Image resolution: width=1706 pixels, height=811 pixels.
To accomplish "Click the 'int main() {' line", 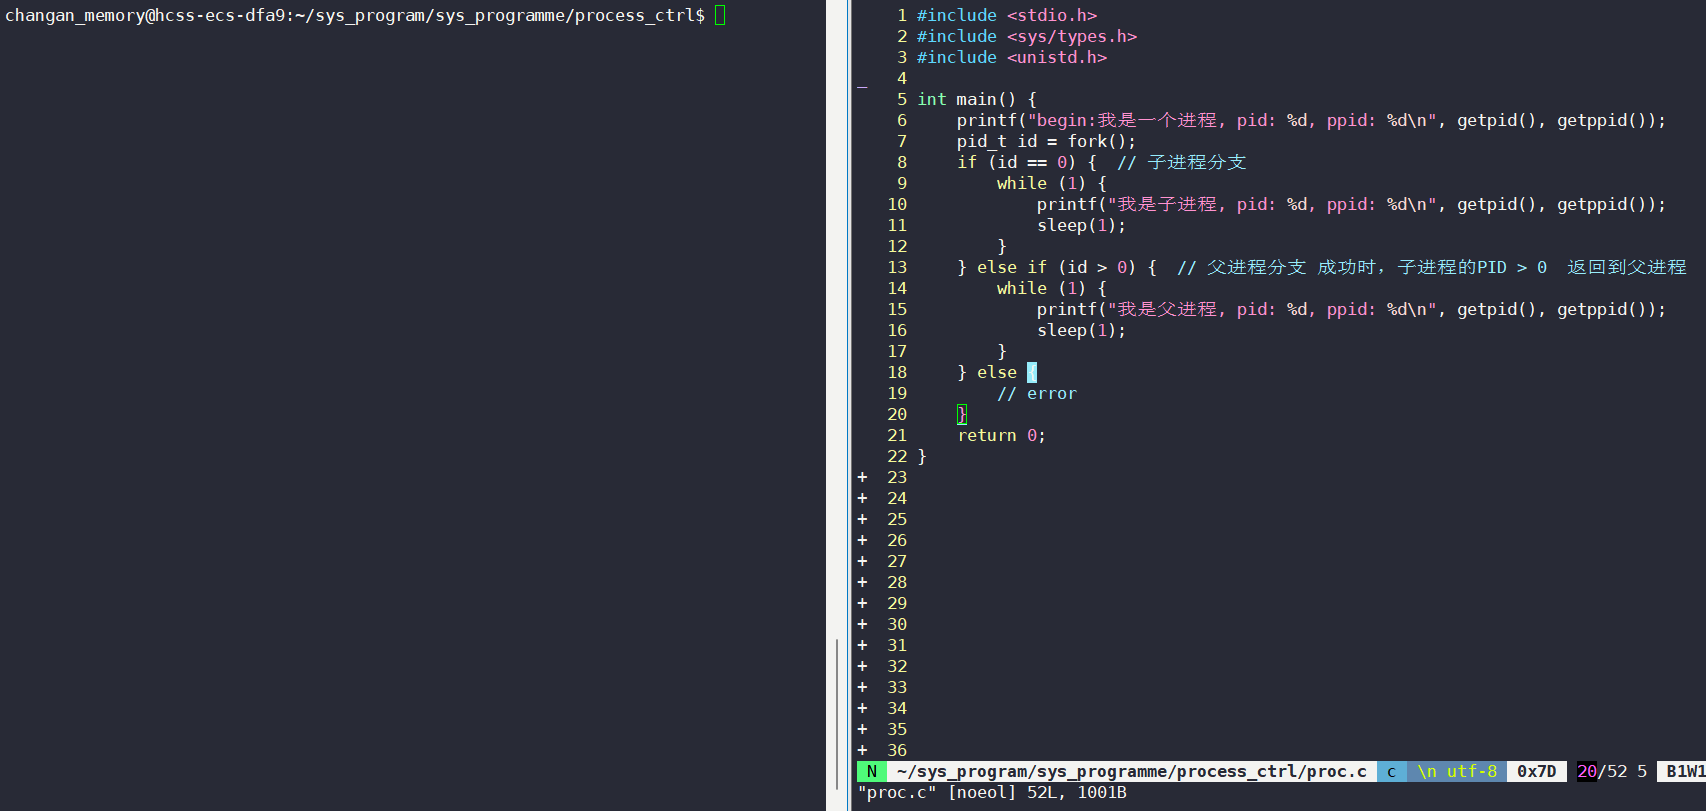I will tap(977, 99).
